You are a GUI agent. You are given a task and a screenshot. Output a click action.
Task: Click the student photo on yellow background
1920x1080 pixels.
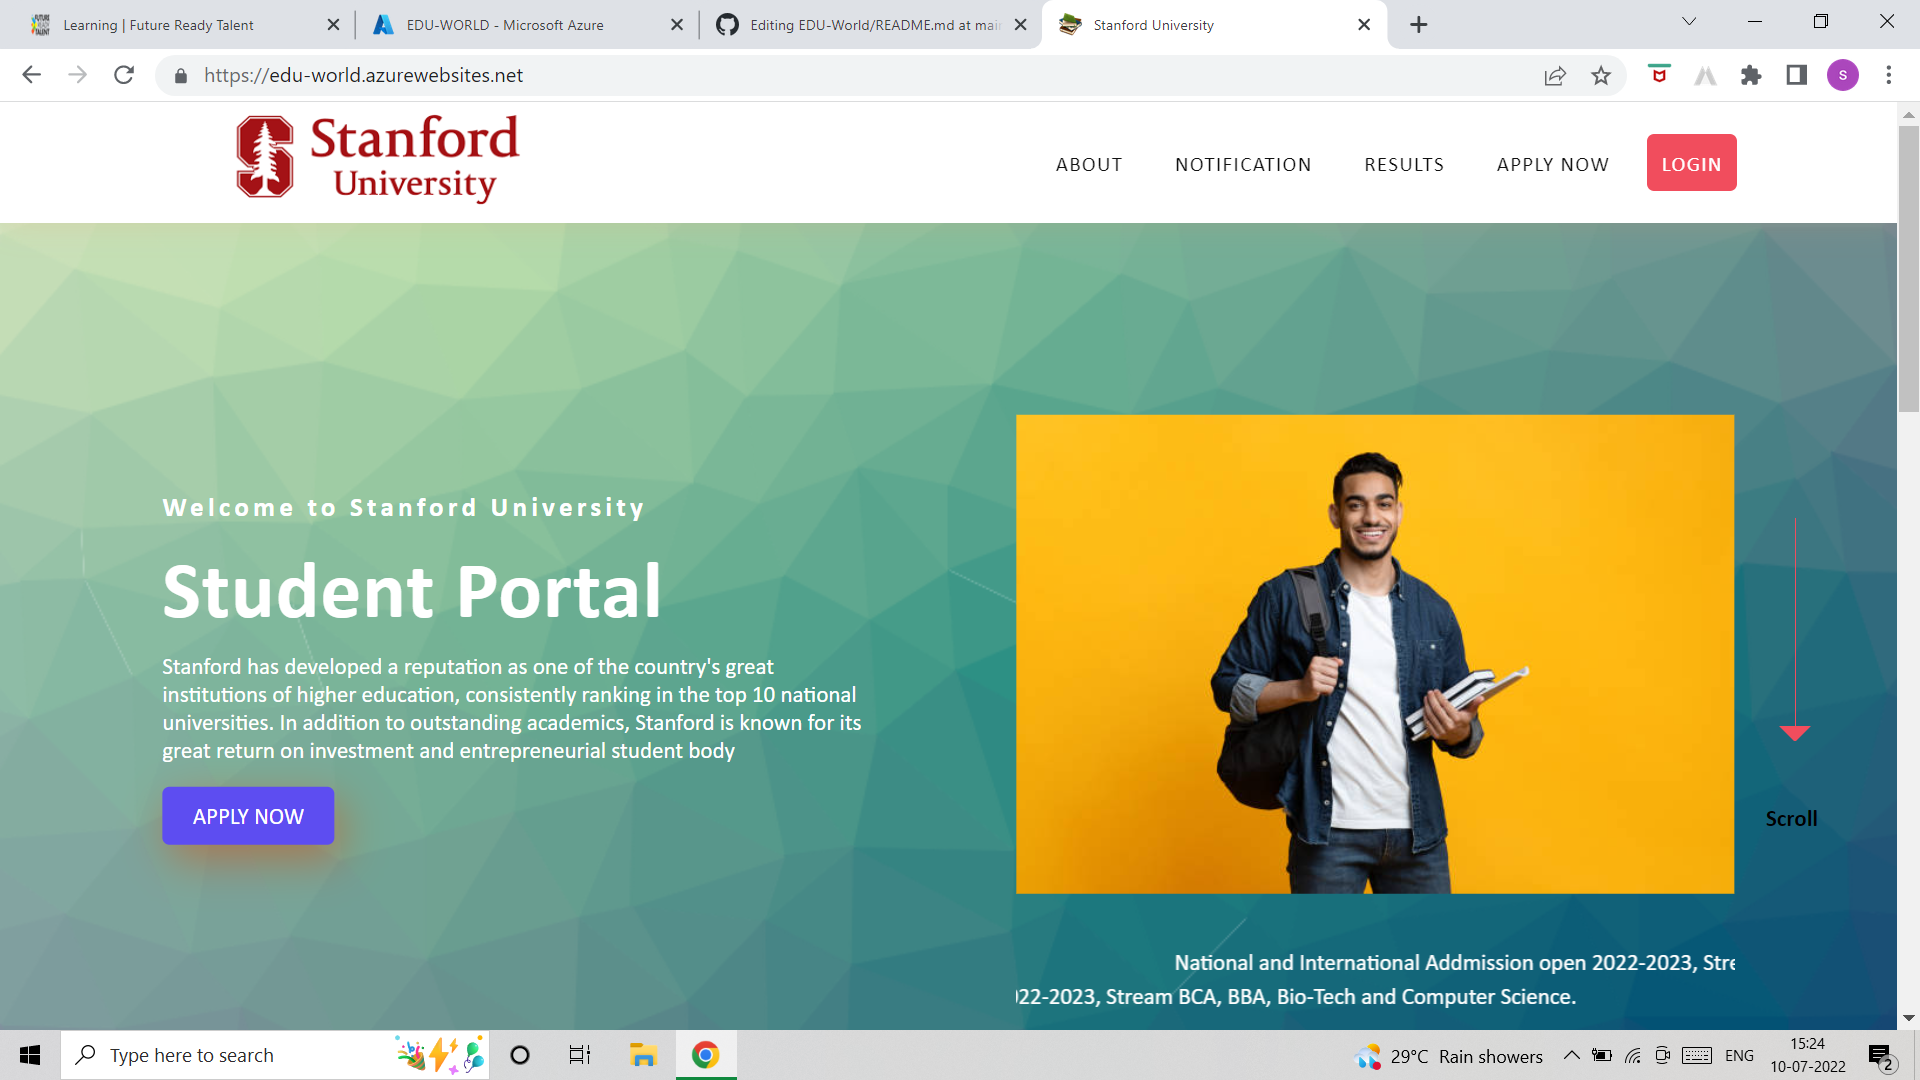click(1375, 654)
